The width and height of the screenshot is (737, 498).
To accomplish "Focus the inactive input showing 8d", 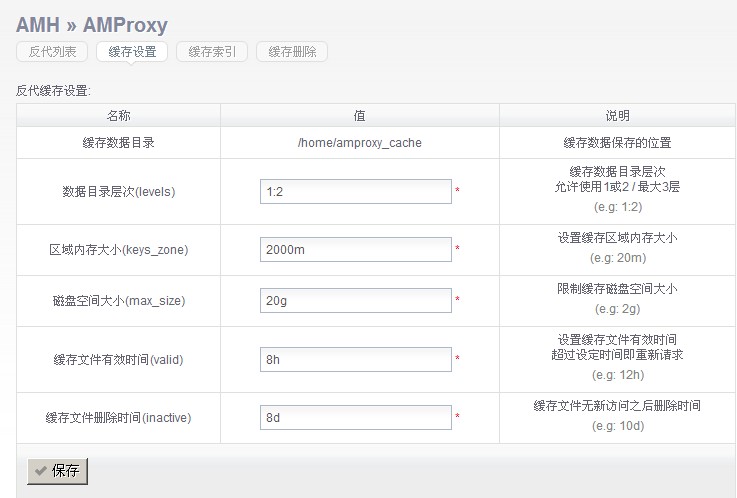I will tap(355, 417).
